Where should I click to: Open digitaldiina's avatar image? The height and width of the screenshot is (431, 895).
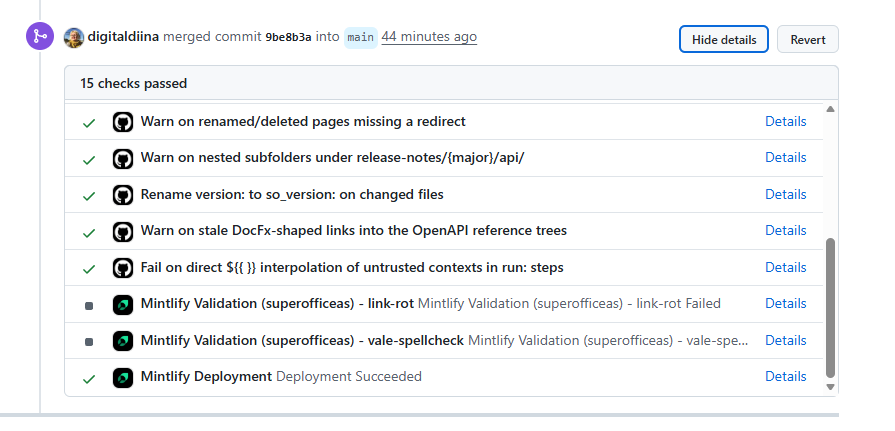(74, 38)
